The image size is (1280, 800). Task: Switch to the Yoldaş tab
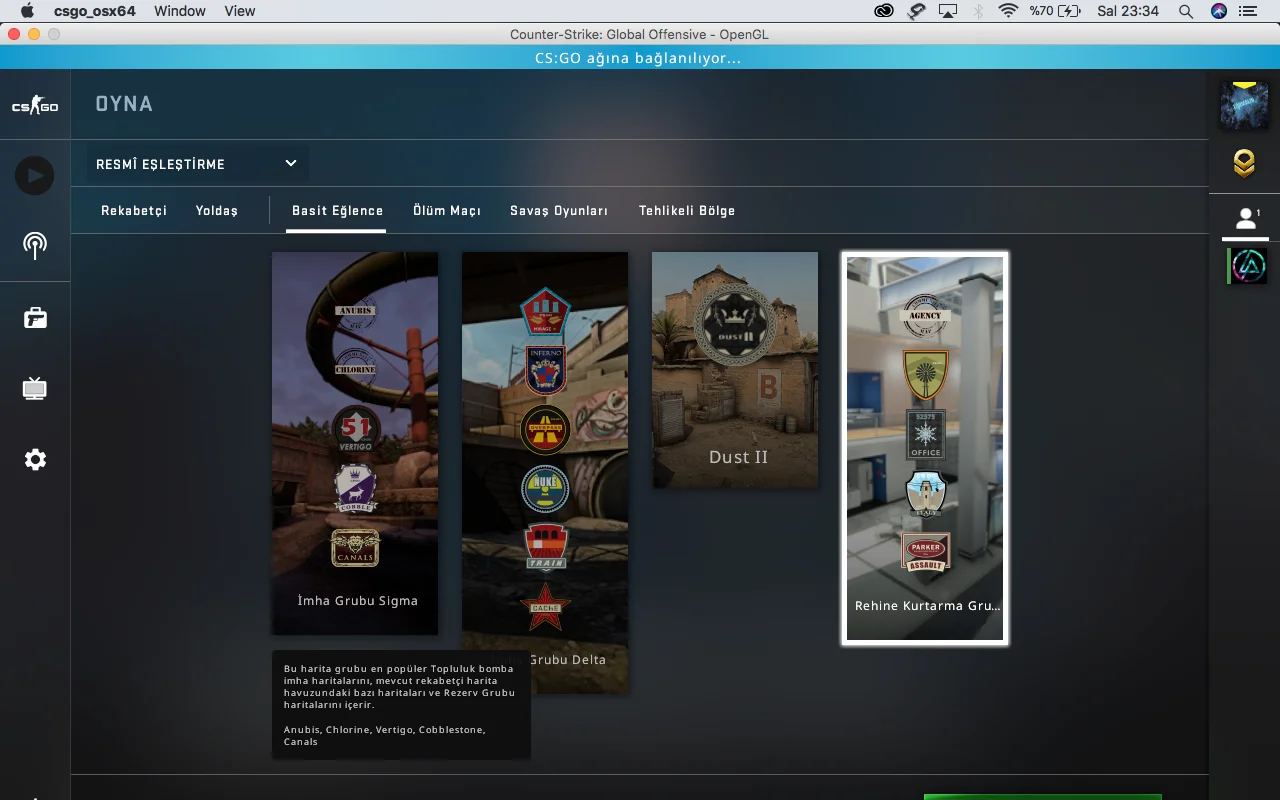(217, 211)
